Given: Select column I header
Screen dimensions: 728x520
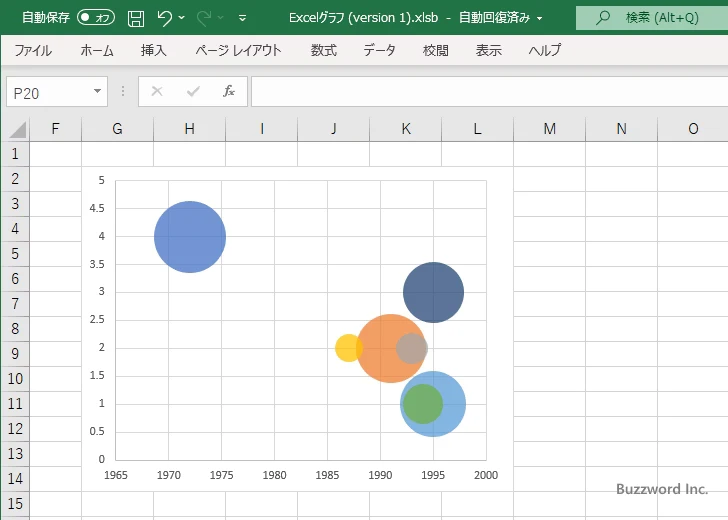Looking at the screenshot, I should (x=261, y=129).
